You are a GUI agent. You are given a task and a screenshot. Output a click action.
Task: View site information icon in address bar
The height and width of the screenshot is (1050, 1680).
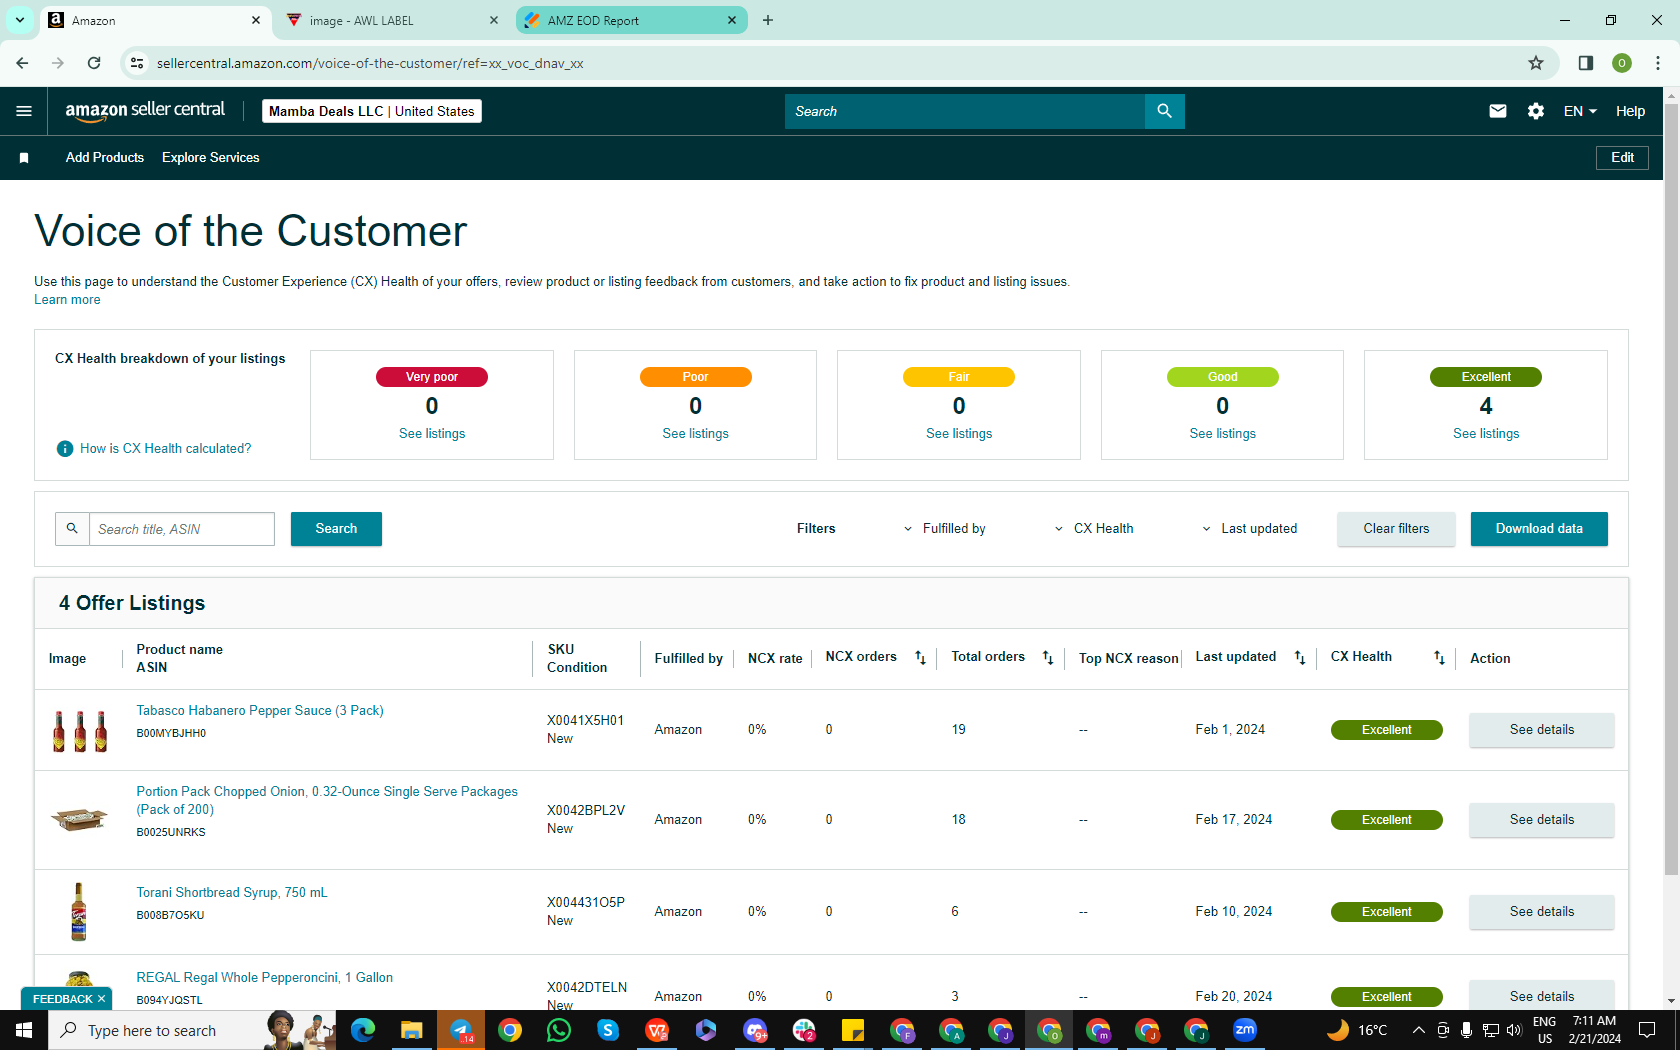pos(137,63)
